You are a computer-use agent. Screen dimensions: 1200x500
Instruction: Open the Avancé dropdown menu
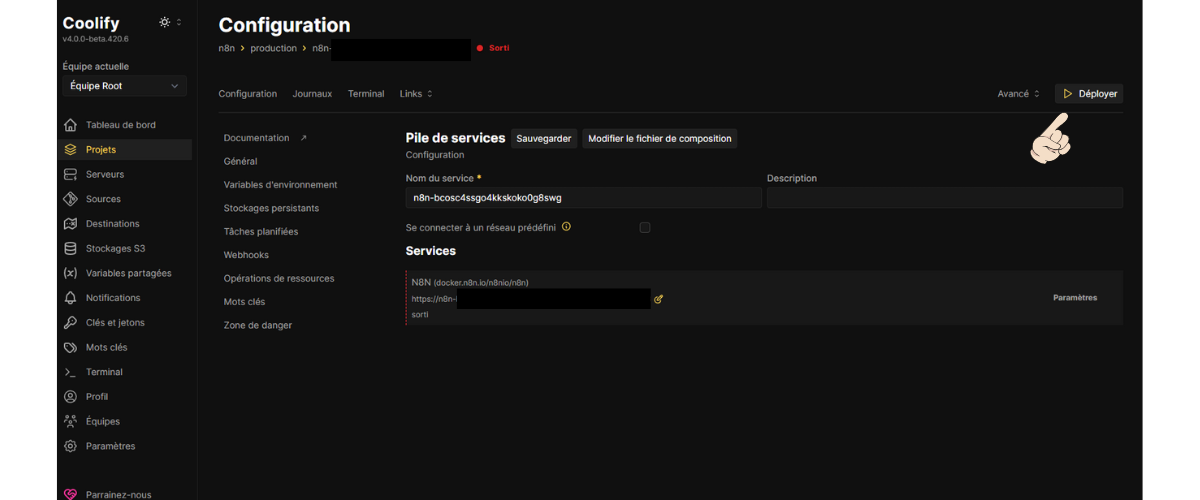(1019, 94)
